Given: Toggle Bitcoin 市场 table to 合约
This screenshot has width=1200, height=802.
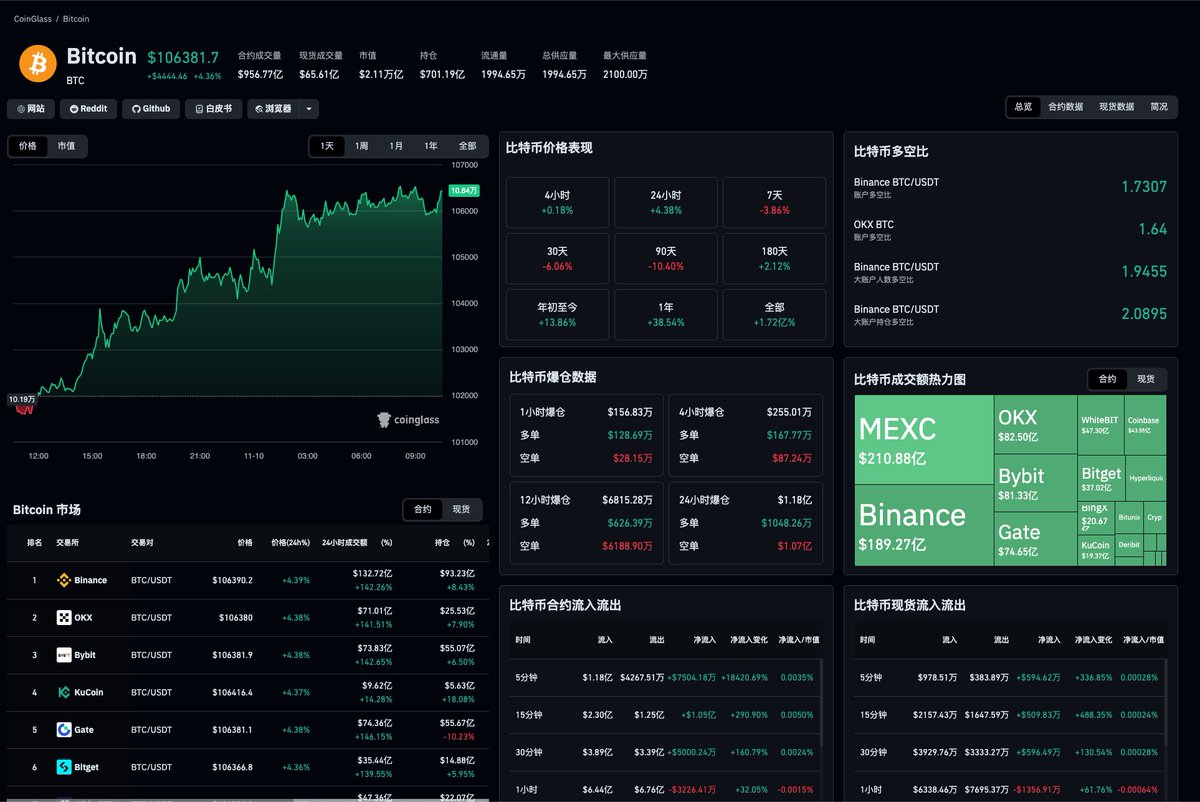Looking at the screenshot, I should 423,510.
